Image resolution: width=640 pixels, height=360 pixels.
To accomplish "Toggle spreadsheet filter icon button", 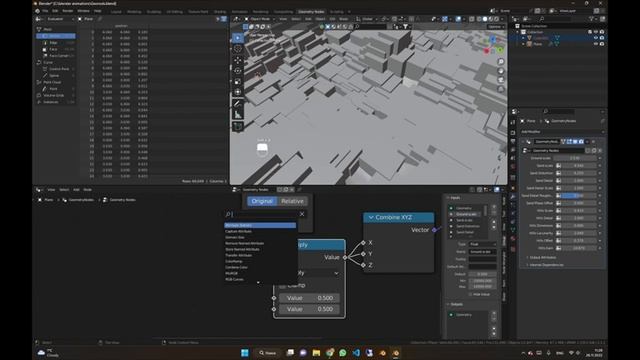I will click(224, 19).
